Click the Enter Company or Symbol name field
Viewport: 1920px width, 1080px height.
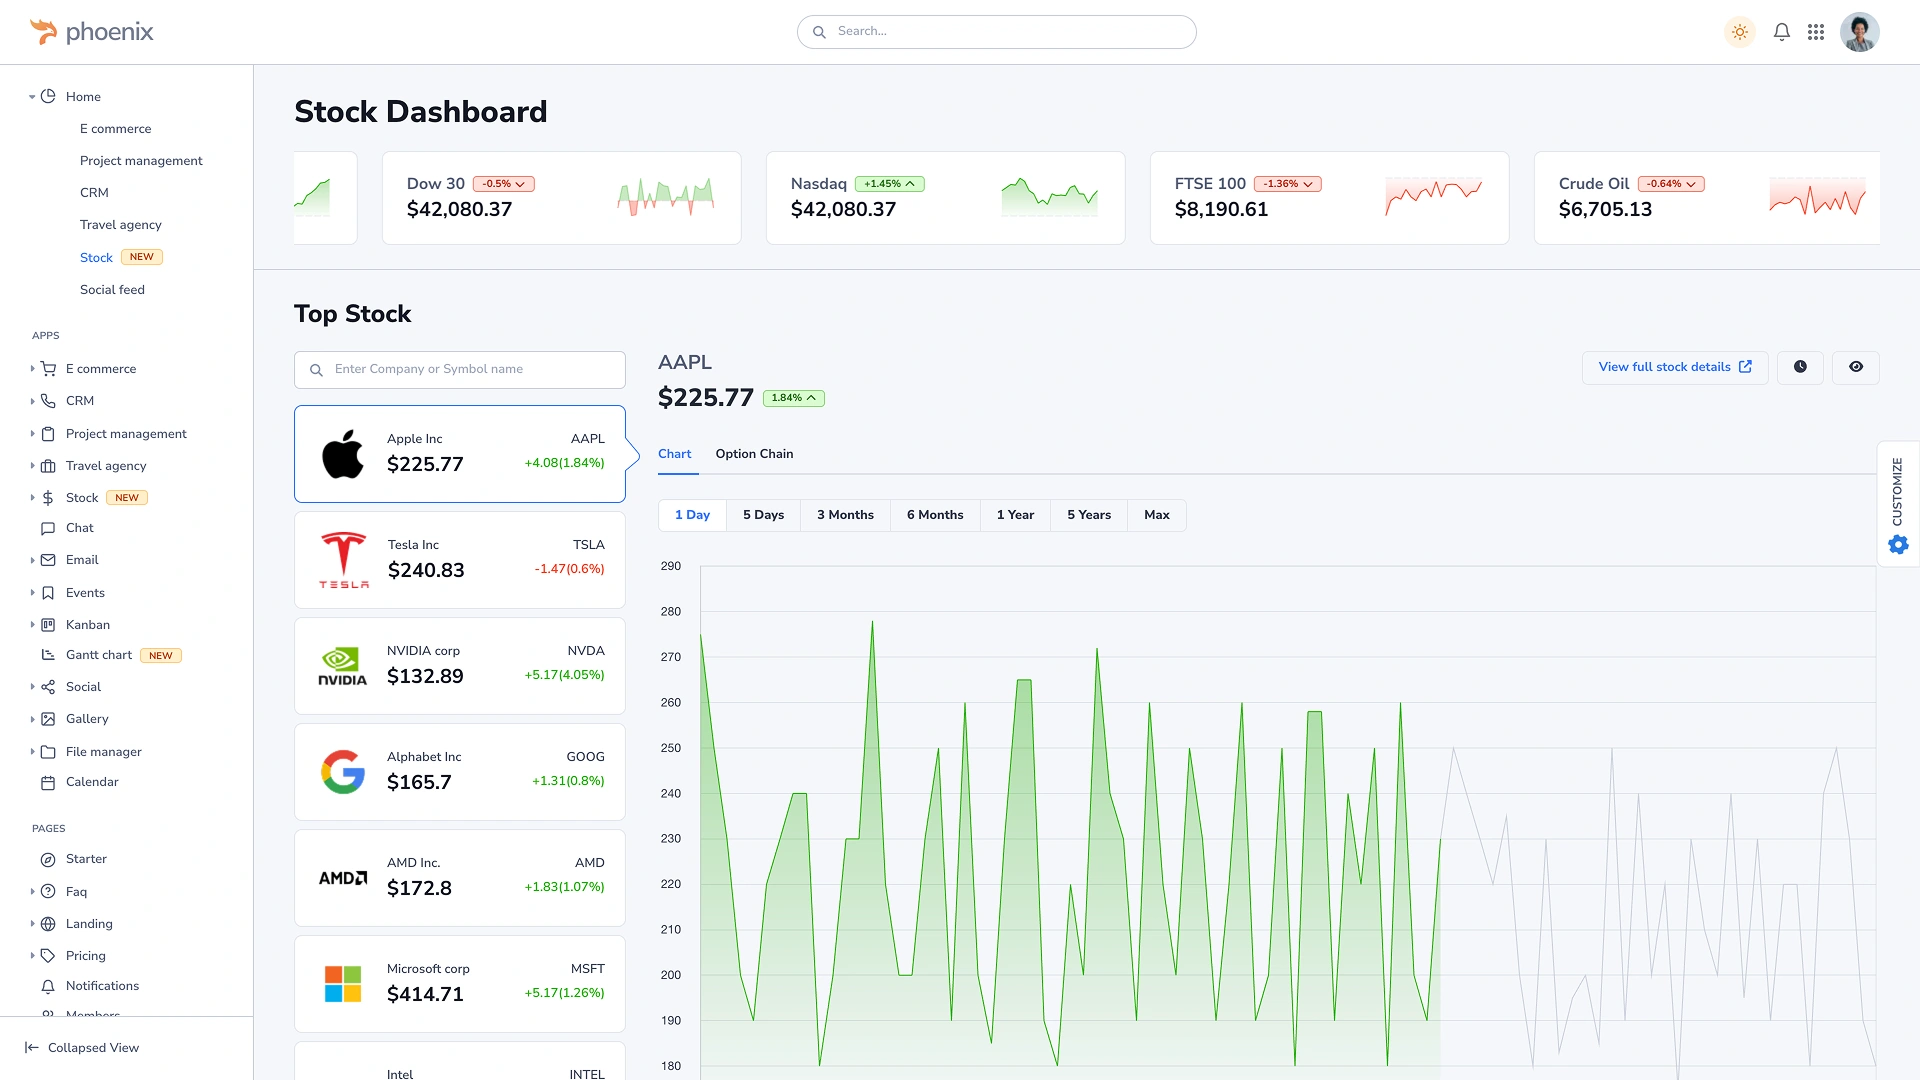tap(460, 370)
